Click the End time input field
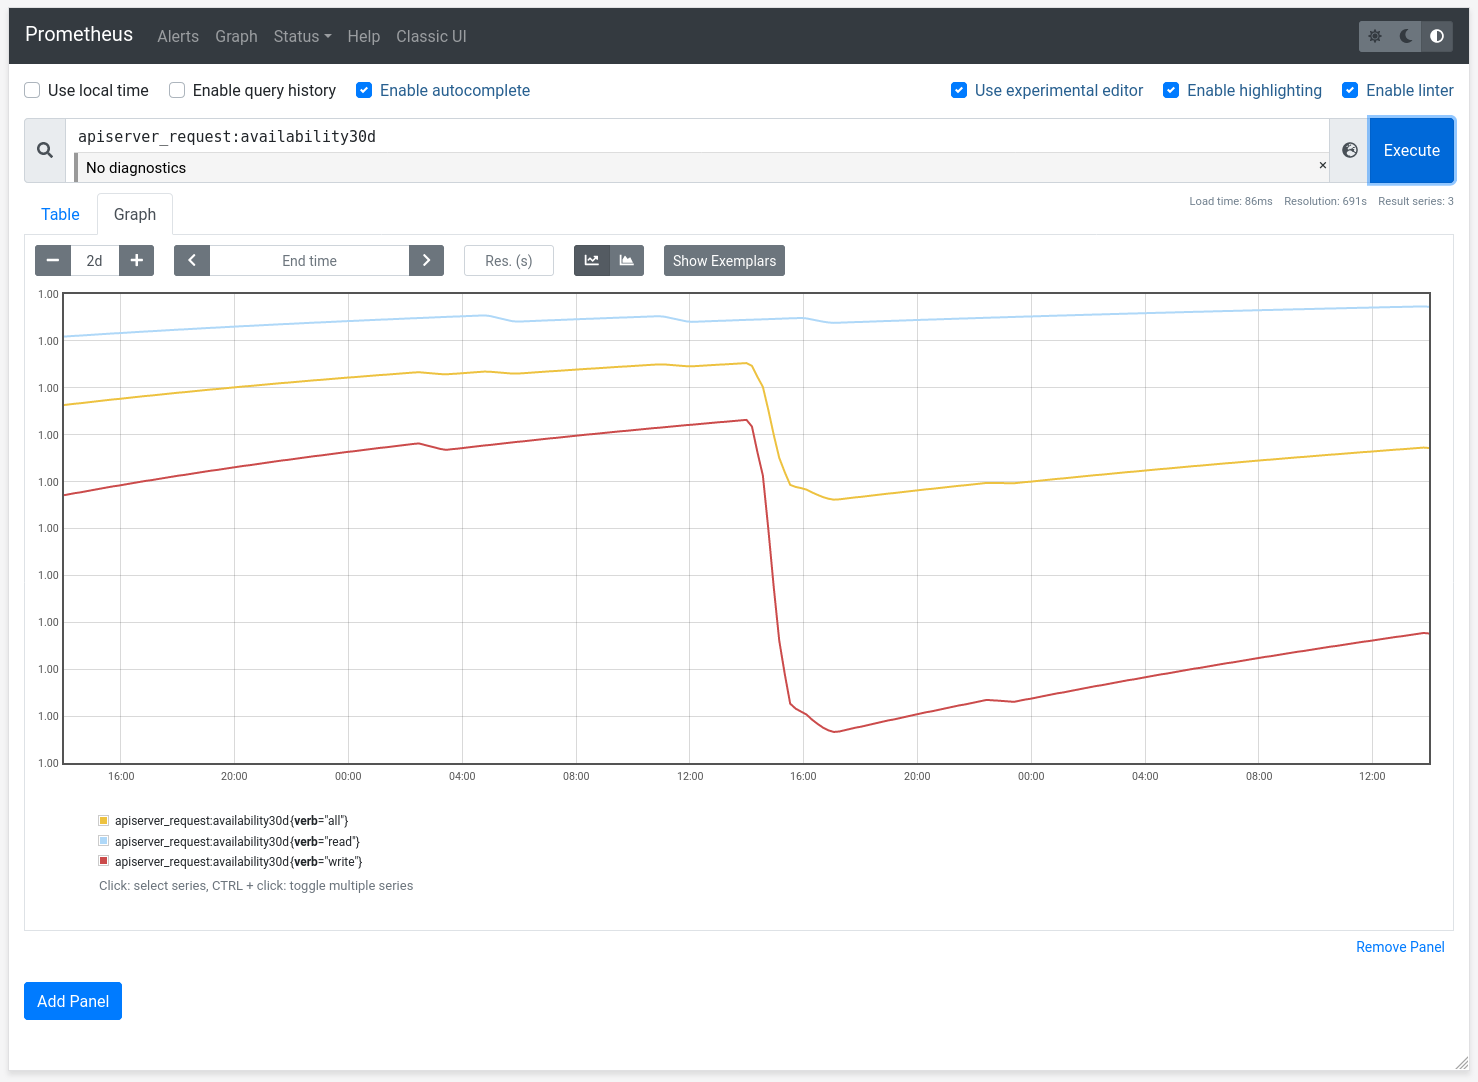Viewport: 1478px width, 1082px height. 309,260
